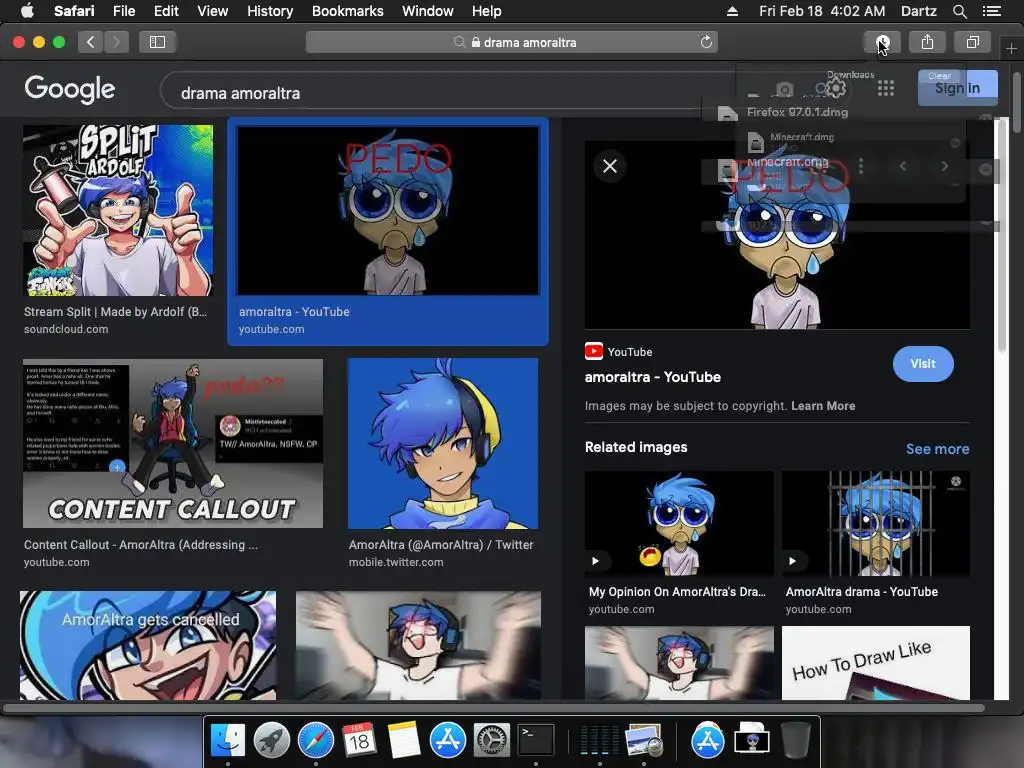Open the Trash in the Dock
This screenshot has width=1024, height=768.
[x=795, y=741]
